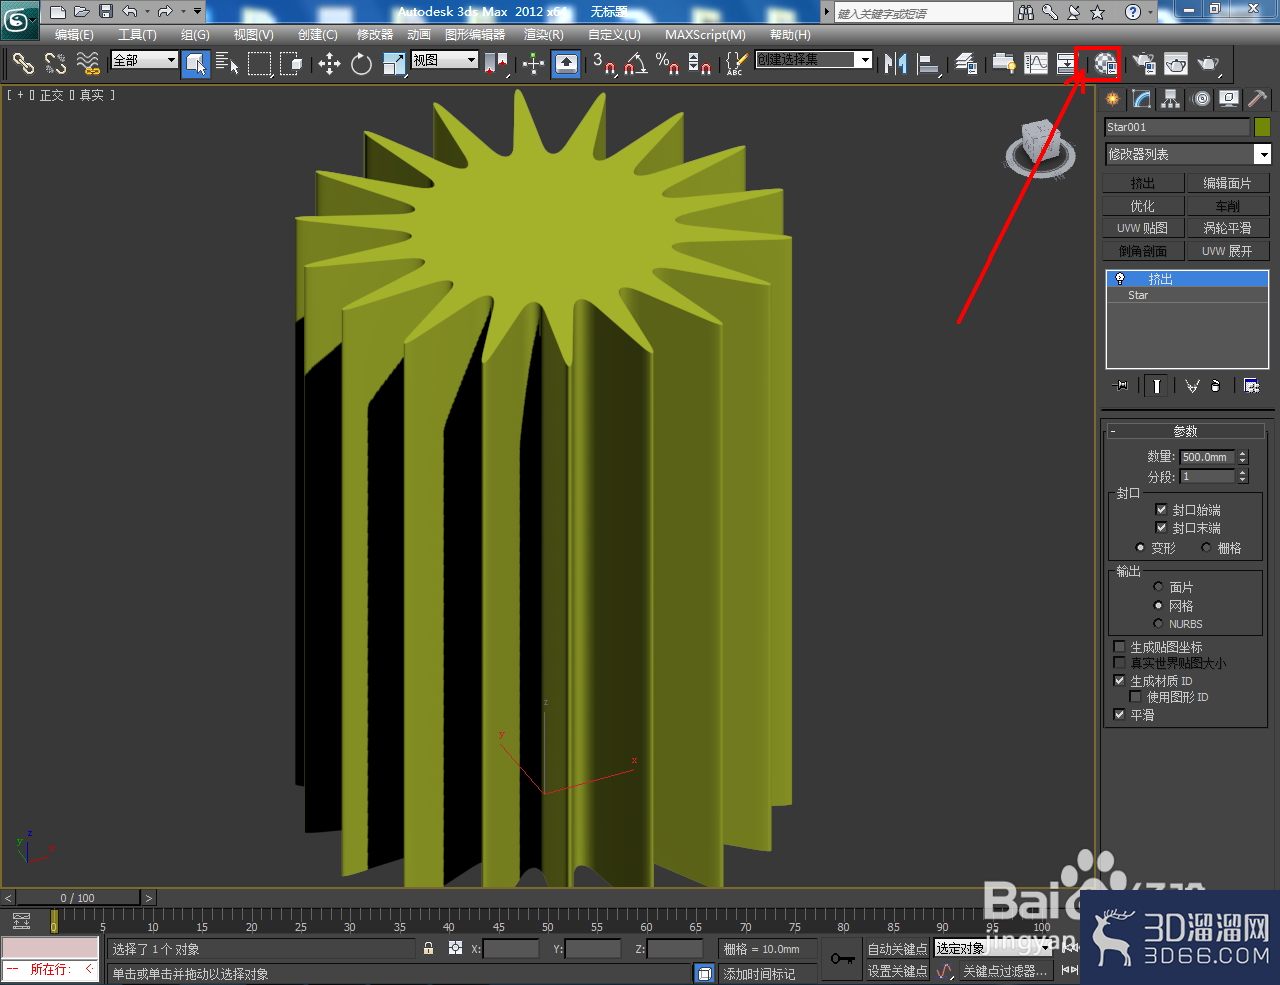Image resolution: width=1280 pixels, height=985 pixels.
Task: Activate the Select Object tool
Action: click(x=196, y=63)
